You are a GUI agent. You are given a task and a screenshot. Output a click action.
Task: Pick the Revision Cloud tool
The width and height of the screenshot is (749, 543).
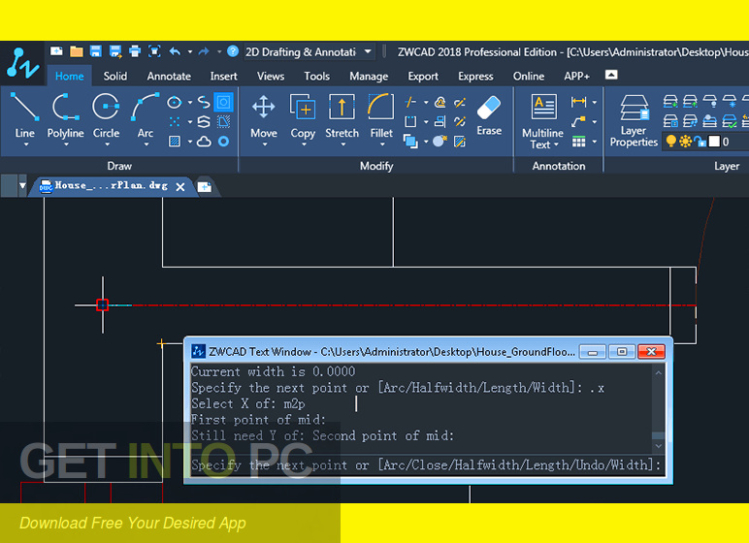204,141
